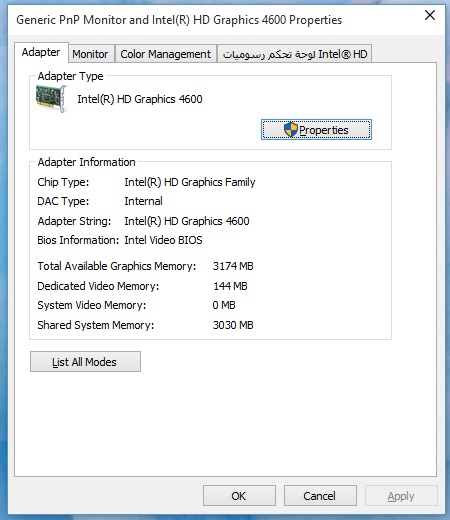Click the '0 MB' system video memory value
The height and width of the screenshot is (520, 450).
[224, 305]
